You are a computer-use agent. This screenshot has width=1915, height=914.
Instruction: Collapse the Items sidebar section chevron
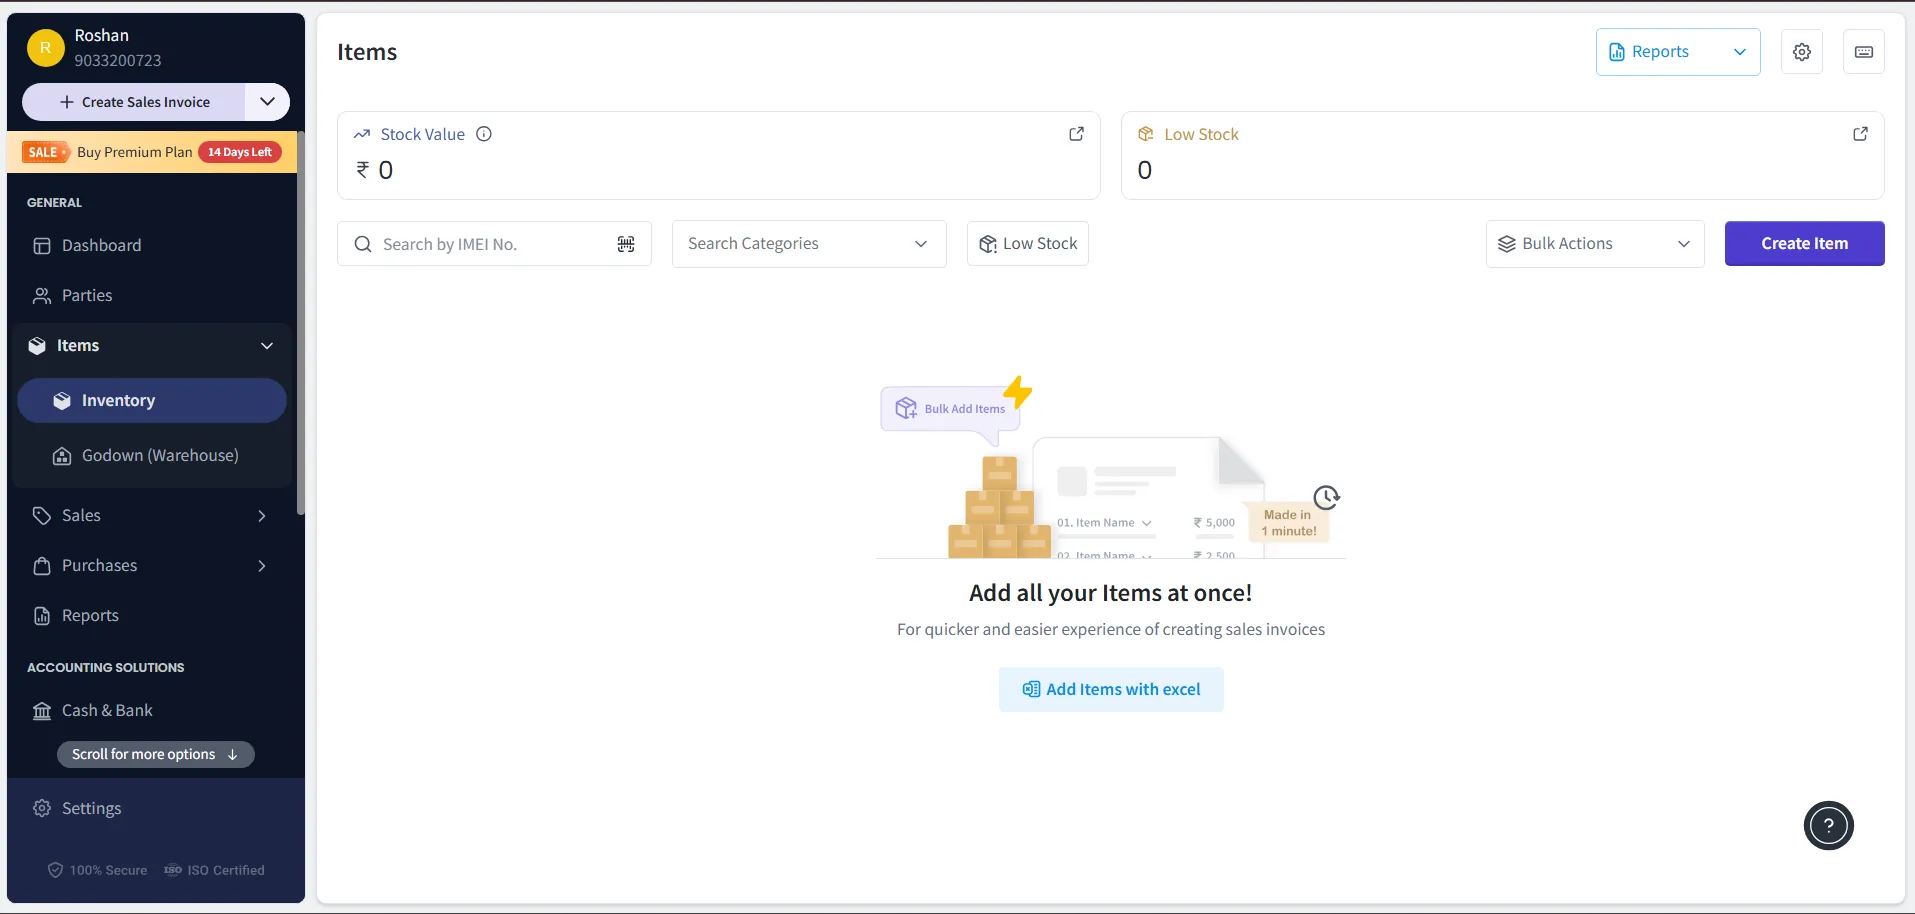click(267, 346)
